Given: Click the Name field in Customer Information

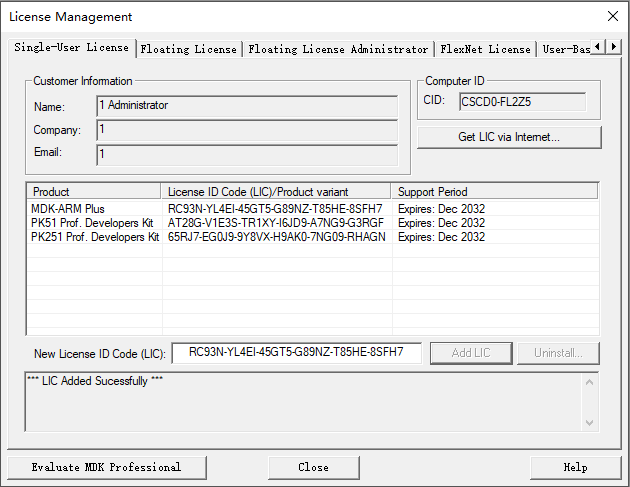Looking at the screenshot, I should pos(247,106).
